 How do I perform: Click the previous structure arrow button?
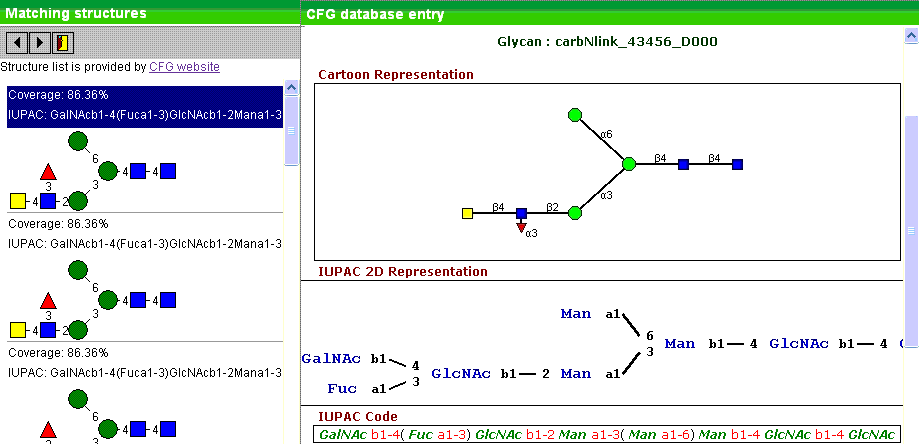click(16, 42)
